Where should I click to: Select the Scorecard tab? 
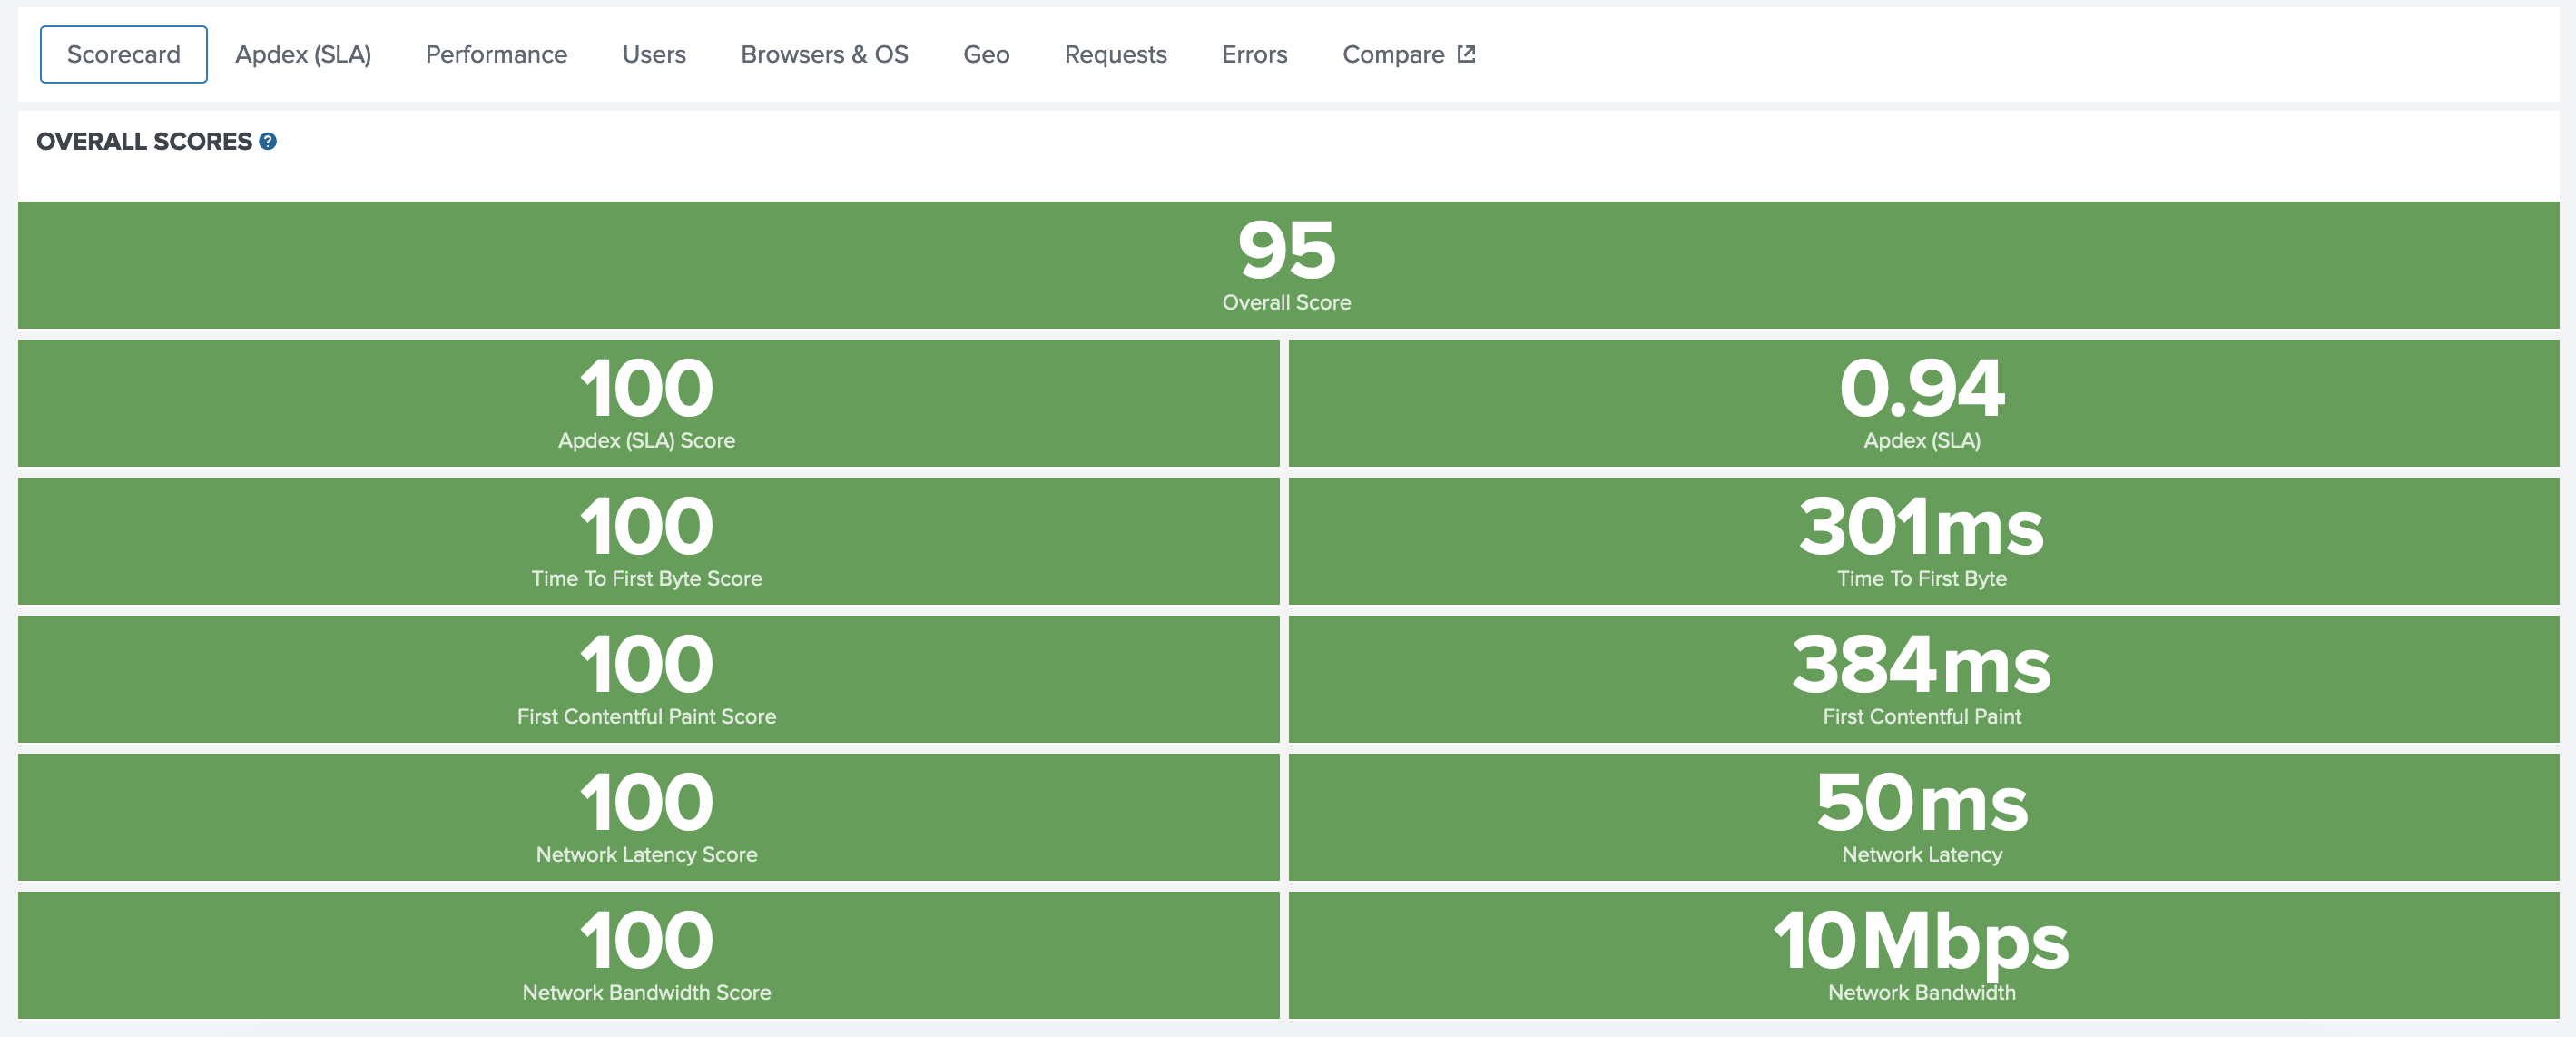pyautogui.click(x=124, y=54)
